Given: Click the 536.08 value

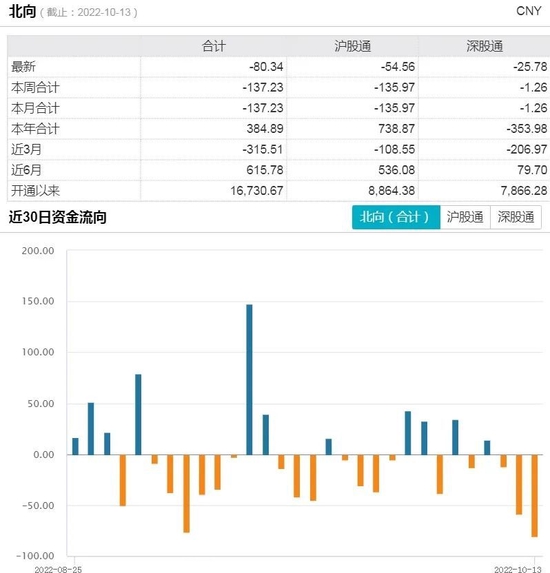Looking at the screenshot, I should pyautogui.click(x=397, y=170).
